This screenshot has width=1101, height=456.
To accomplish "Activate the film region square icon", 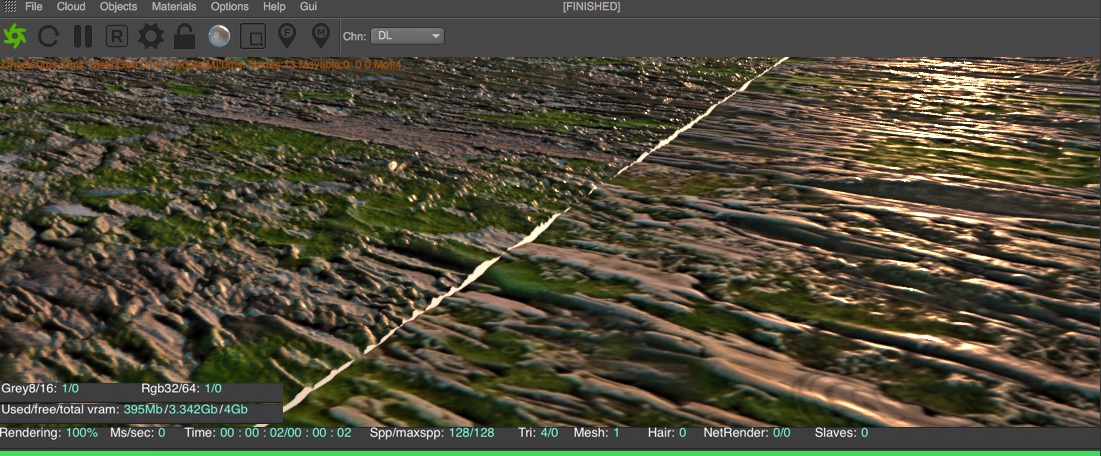I will (253, 36).
